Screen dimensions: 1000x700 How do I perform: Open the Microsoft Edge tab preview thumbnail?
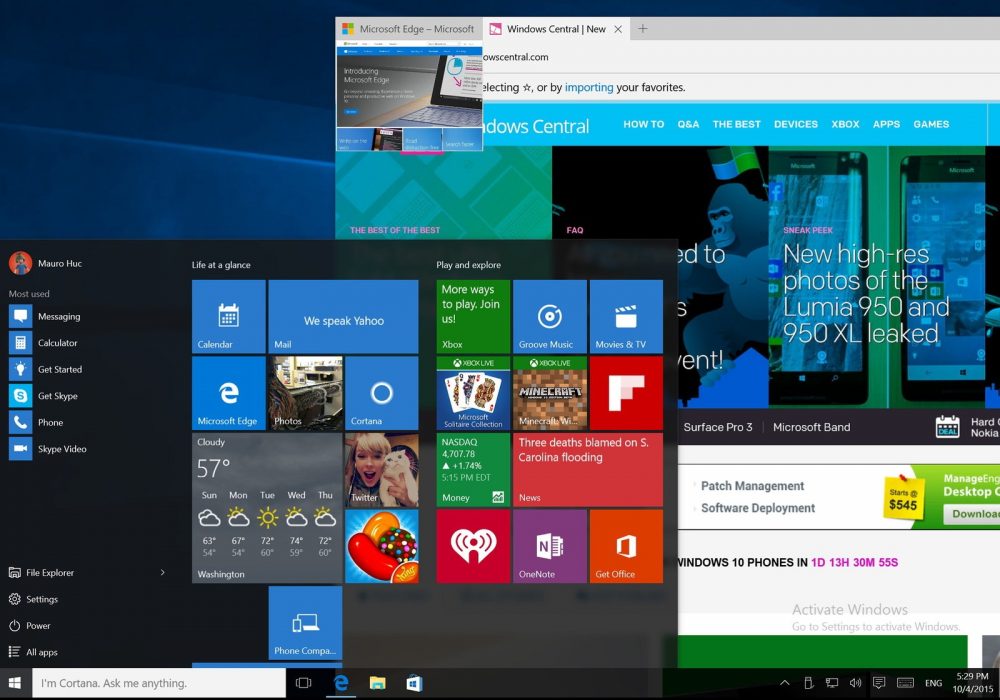pyautogui.click(x=409, y=97)
